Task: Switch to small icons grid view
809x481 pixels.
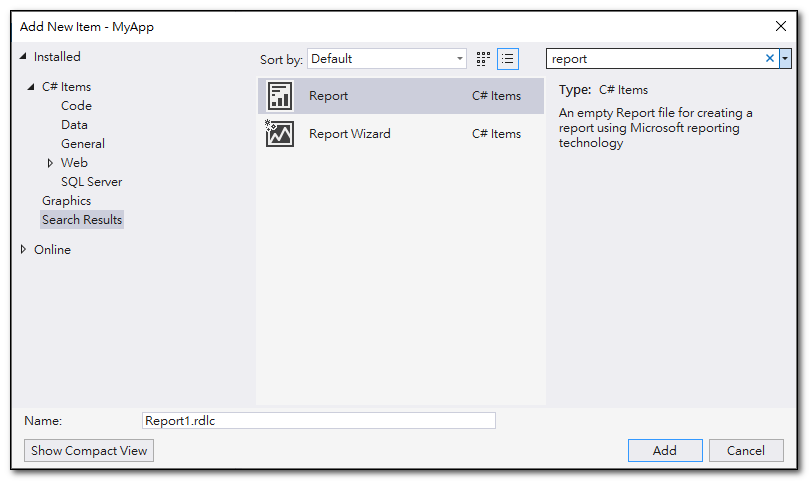Action: pos(484,59)
